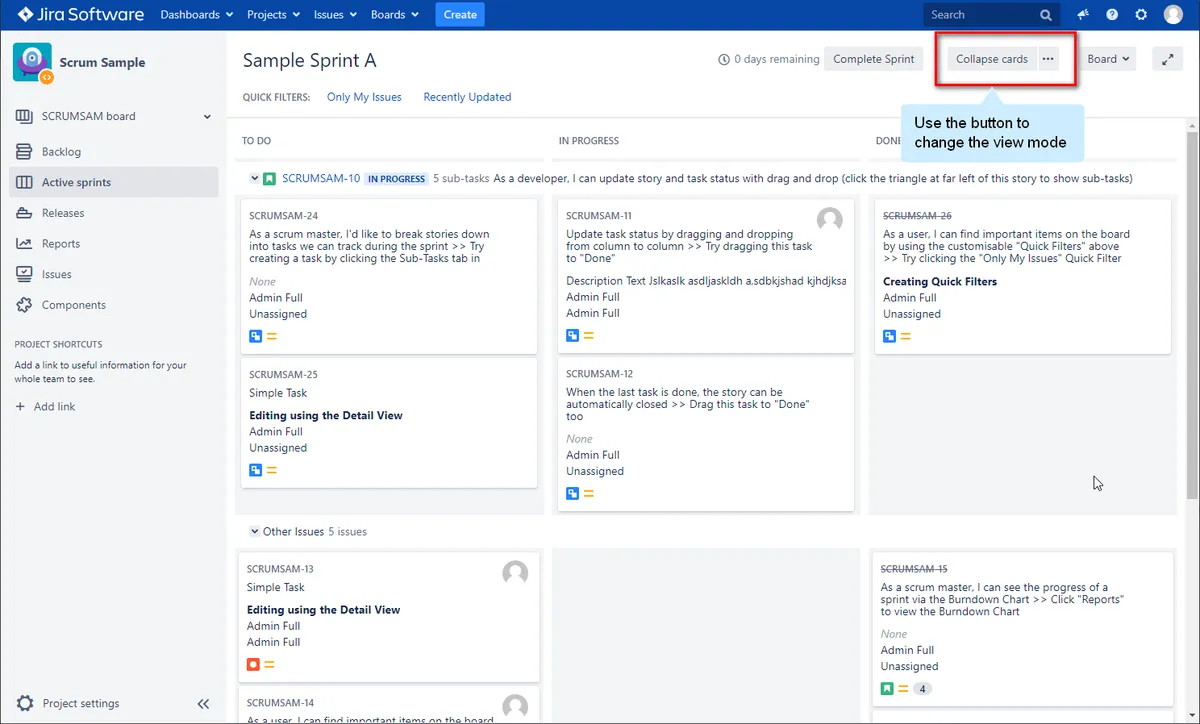Click the sub-task type icon on SCRUMSAM-26

pos(889,336)
